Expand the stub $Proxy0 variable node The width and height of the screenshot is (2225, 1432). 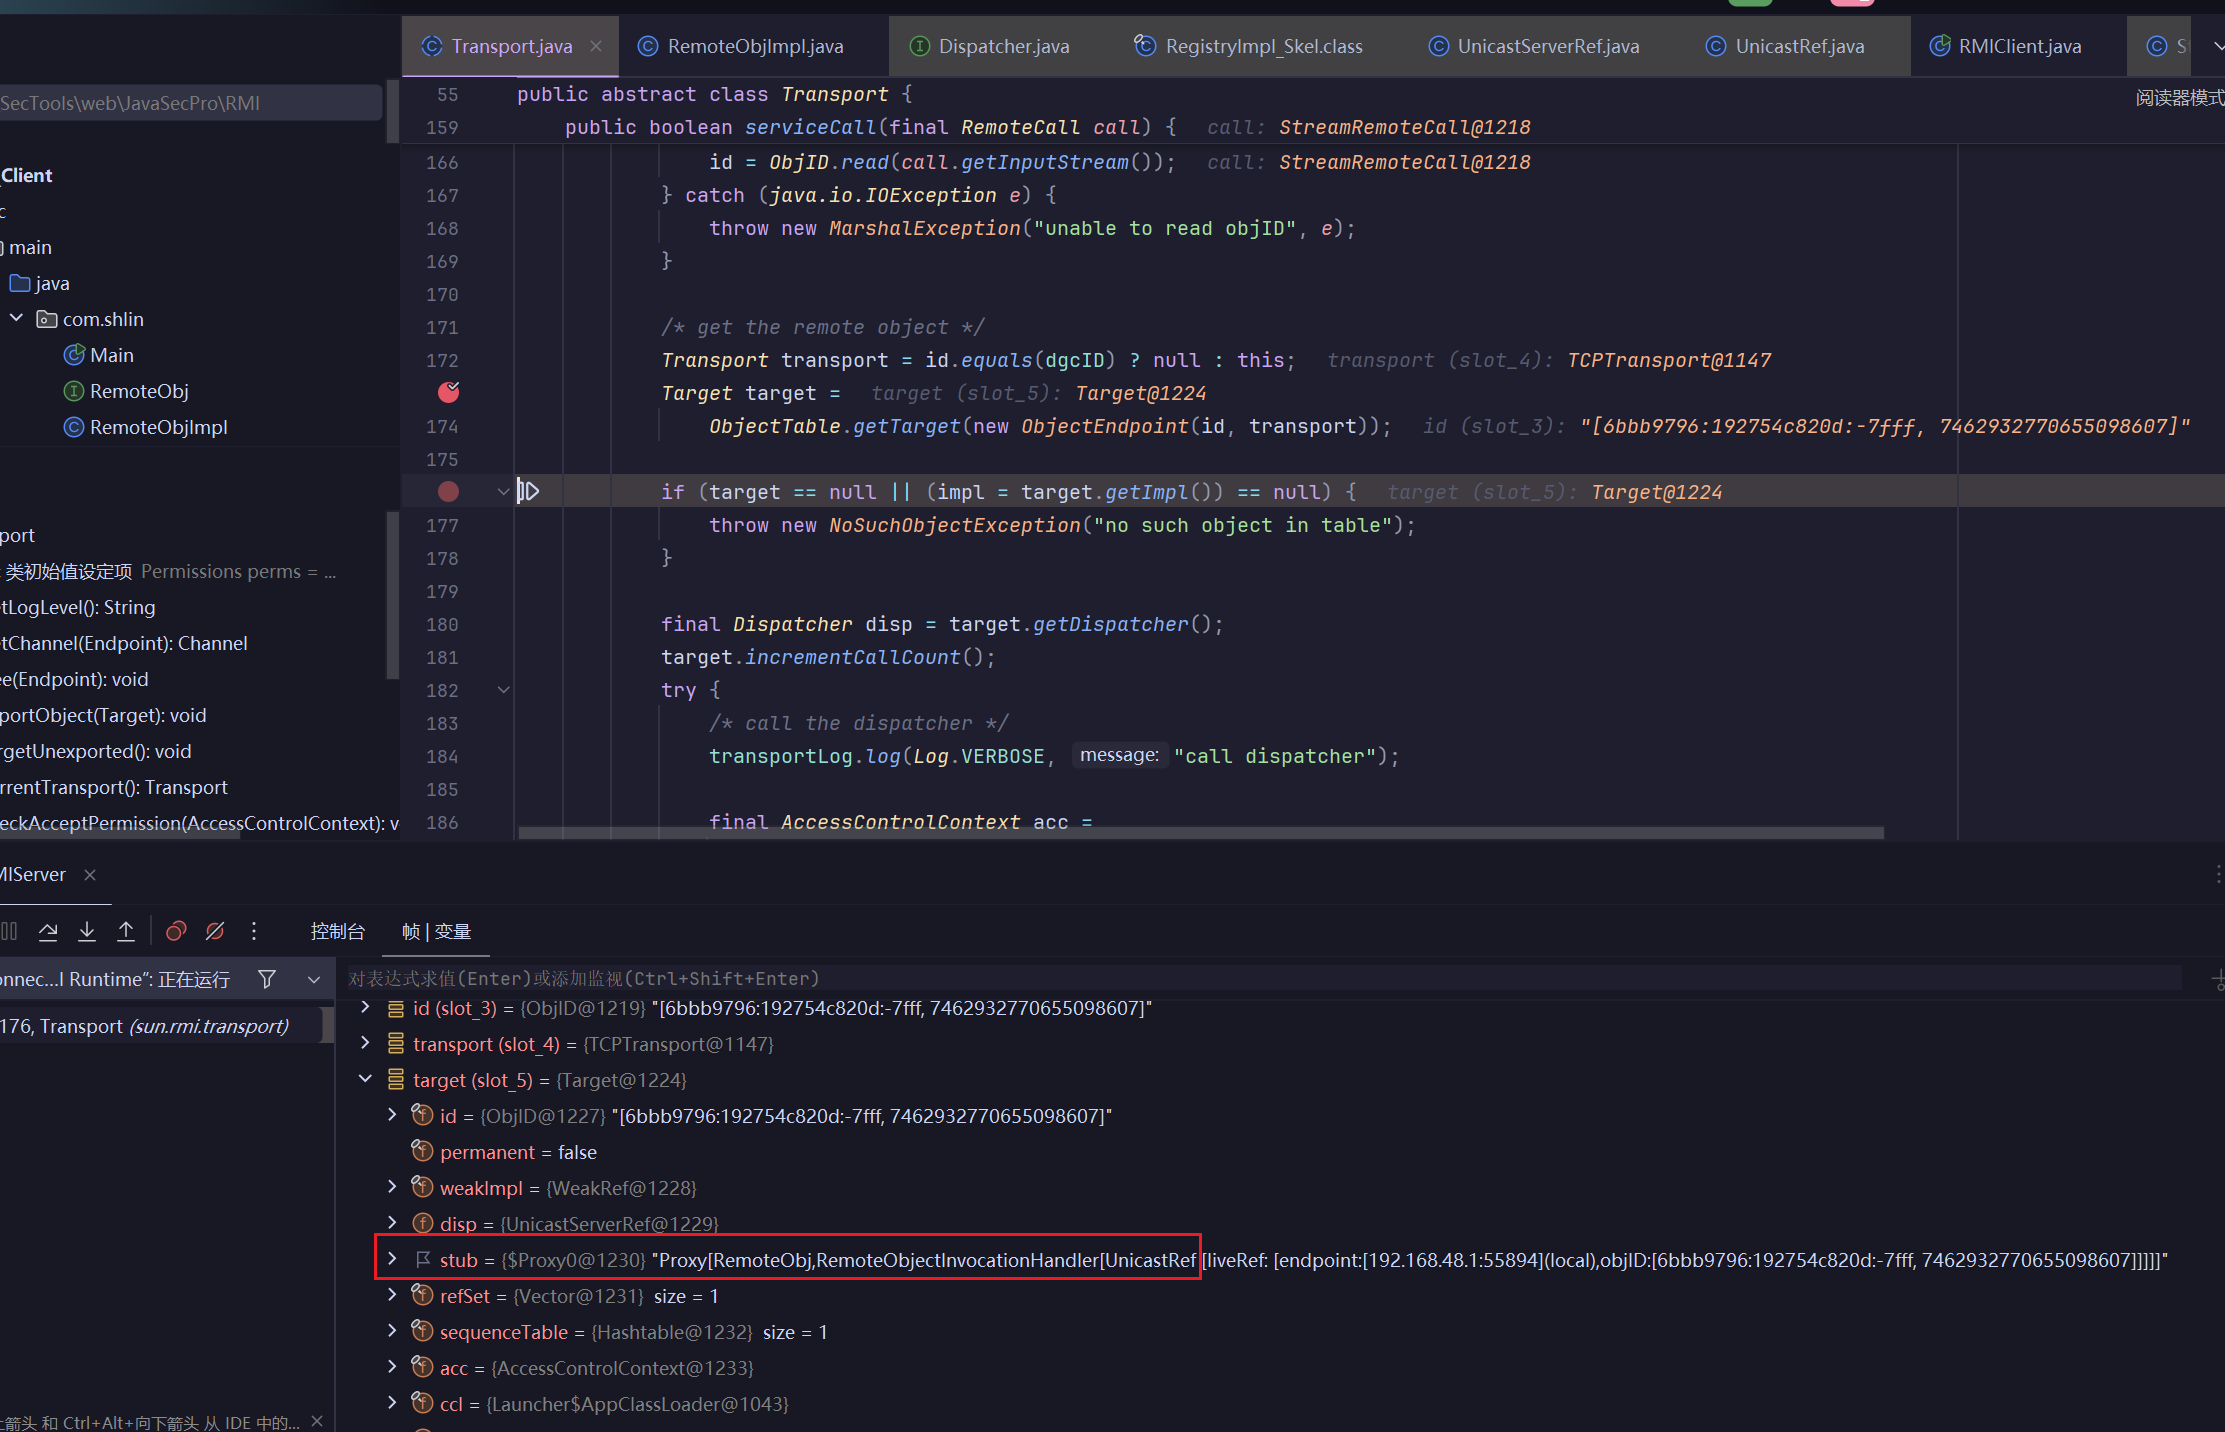tap(392, 1259)
